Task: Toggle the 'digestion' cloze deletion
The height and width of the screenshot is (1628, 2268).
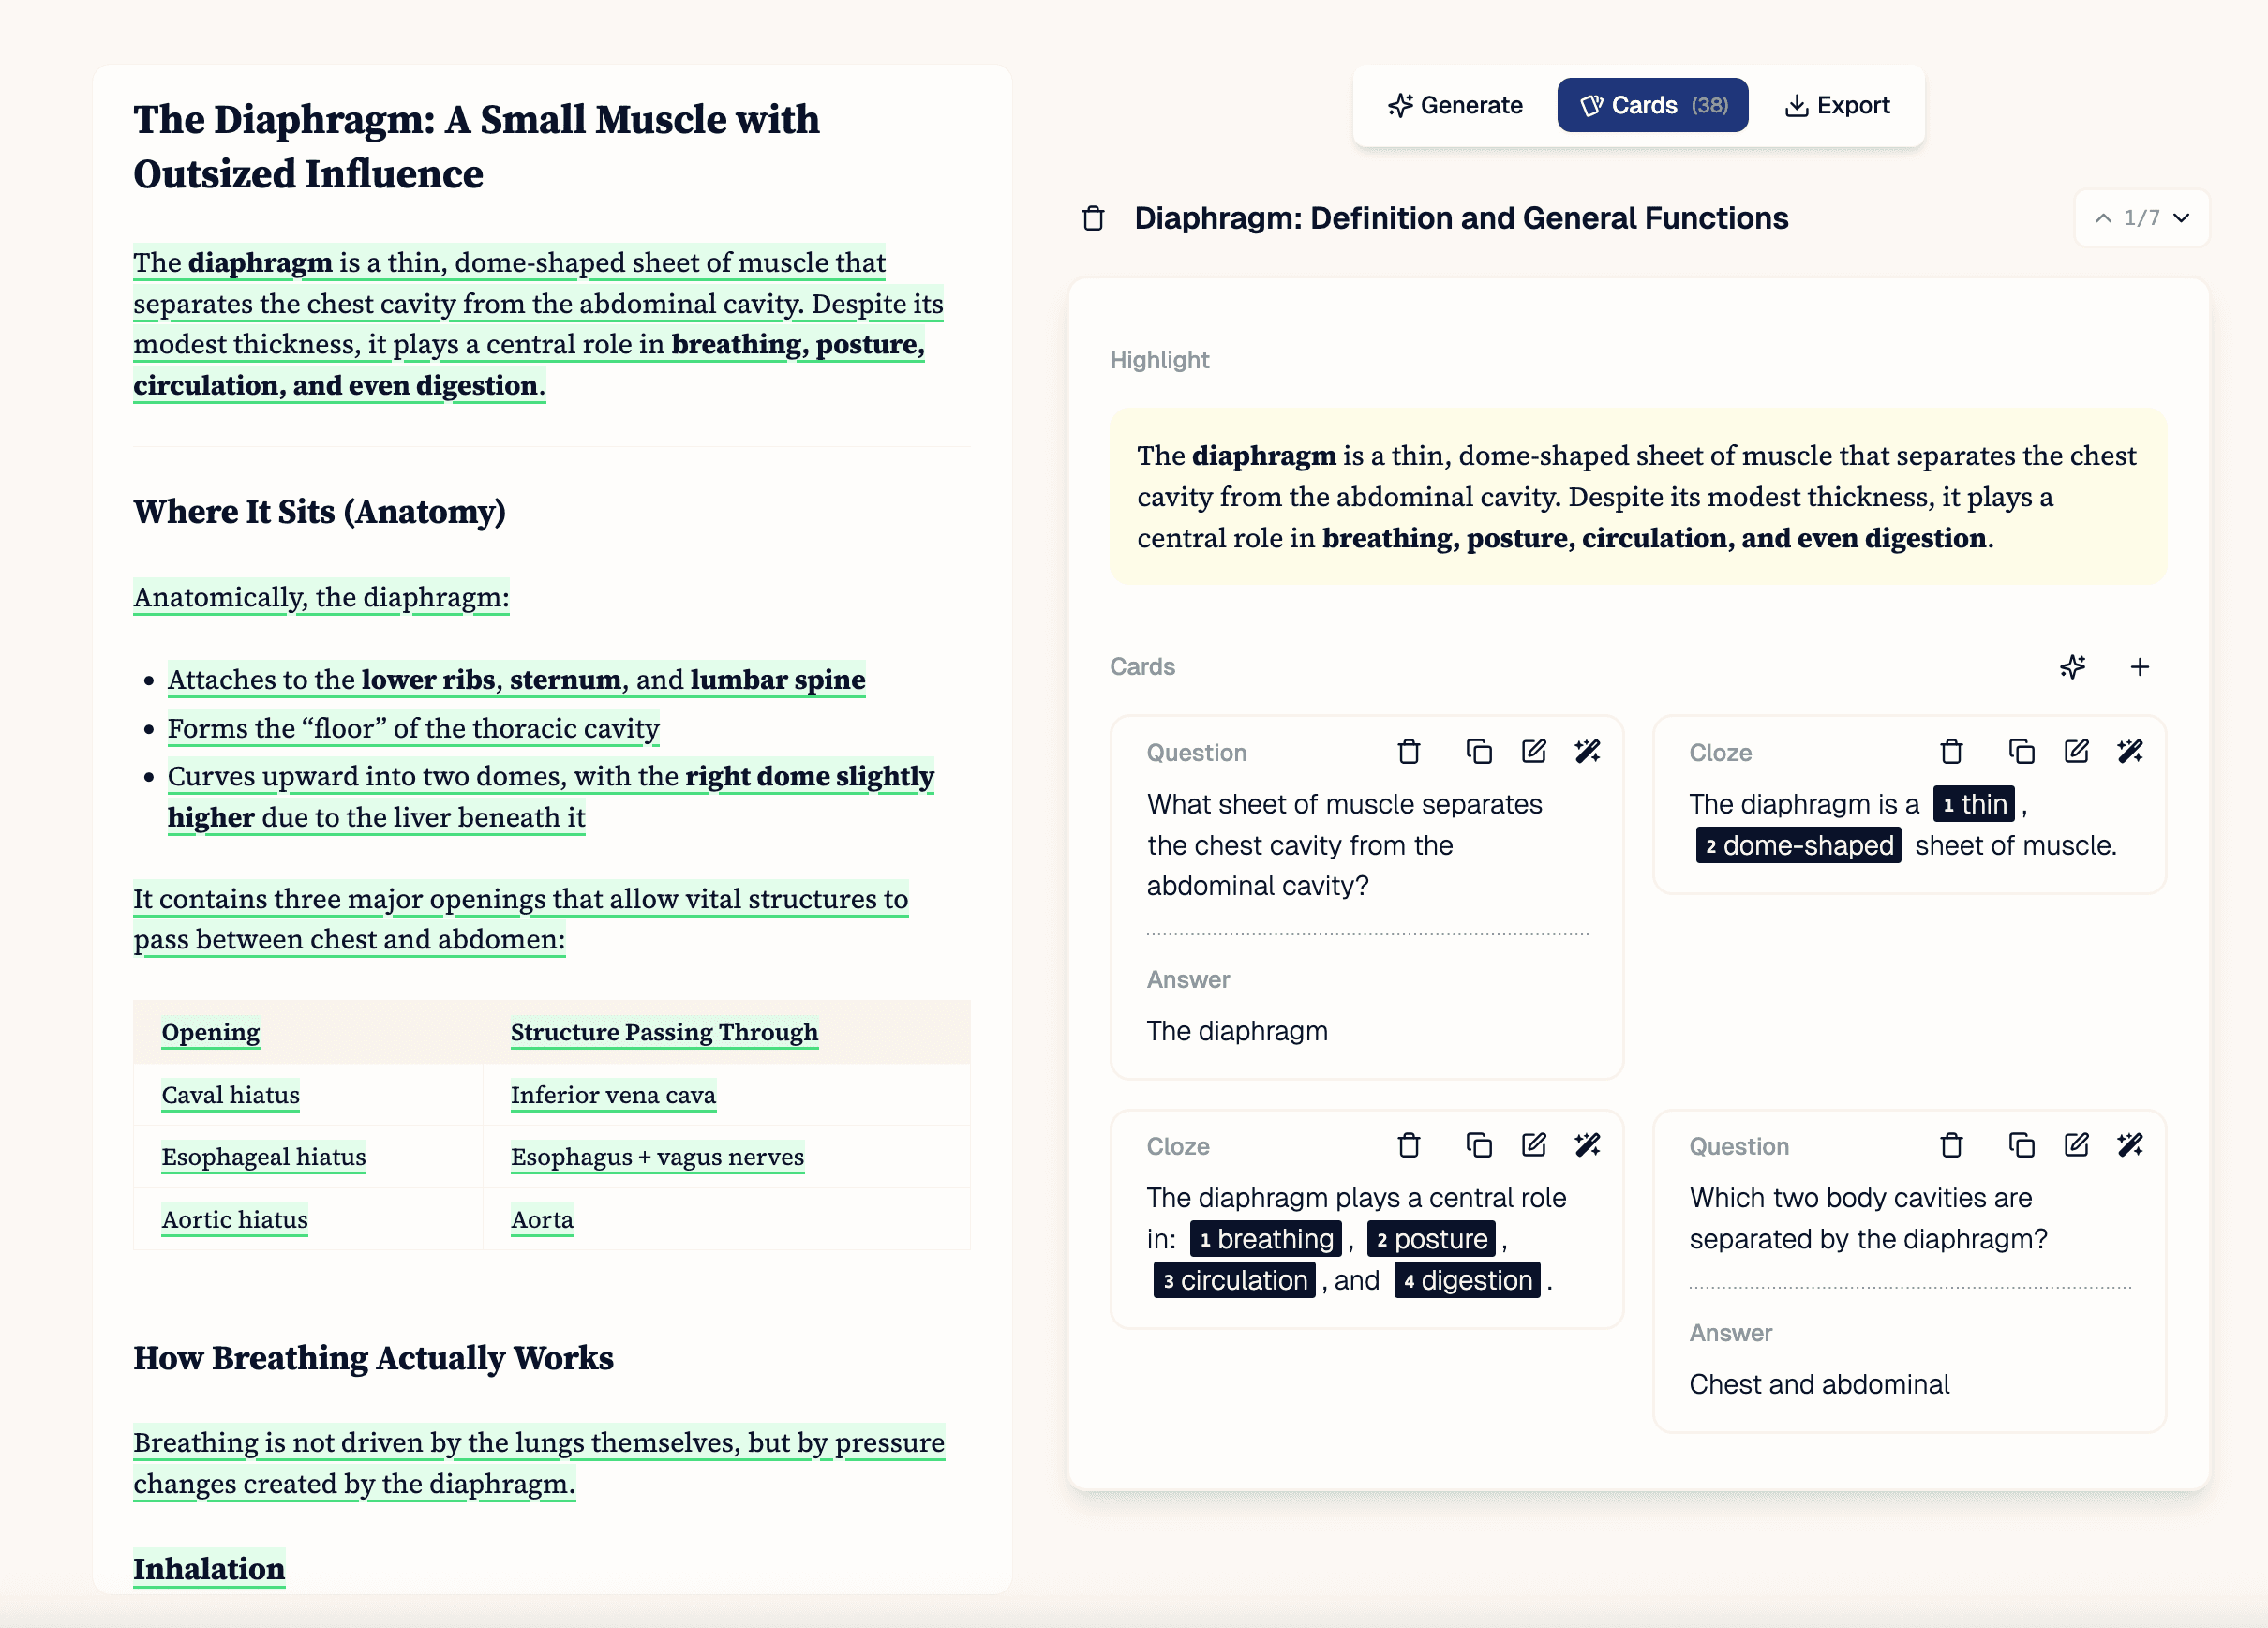Action: point(1466,1280)
